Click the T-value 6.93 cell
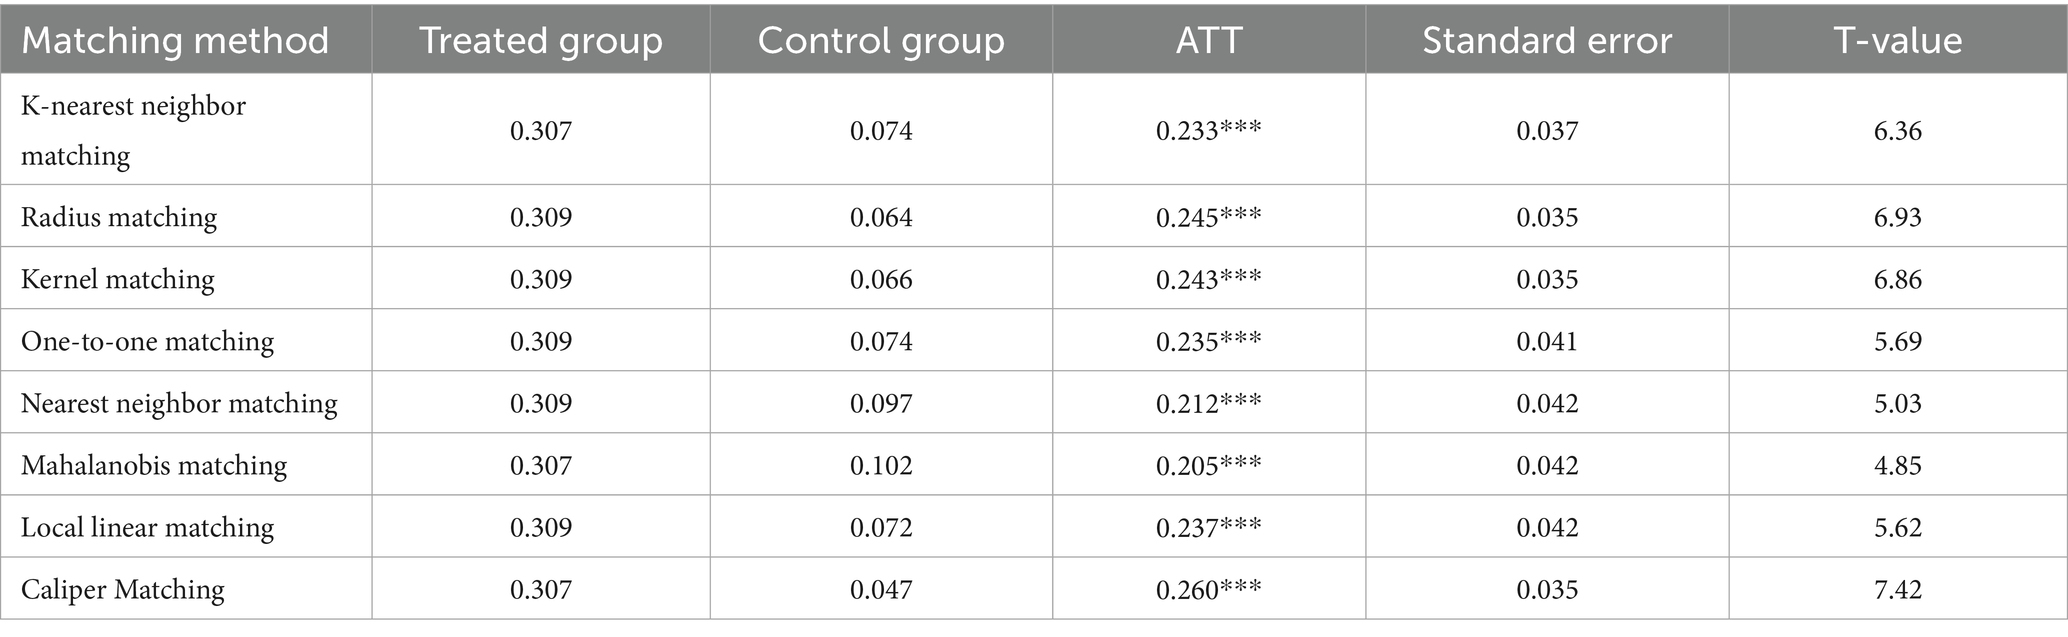 point(1897,217)
